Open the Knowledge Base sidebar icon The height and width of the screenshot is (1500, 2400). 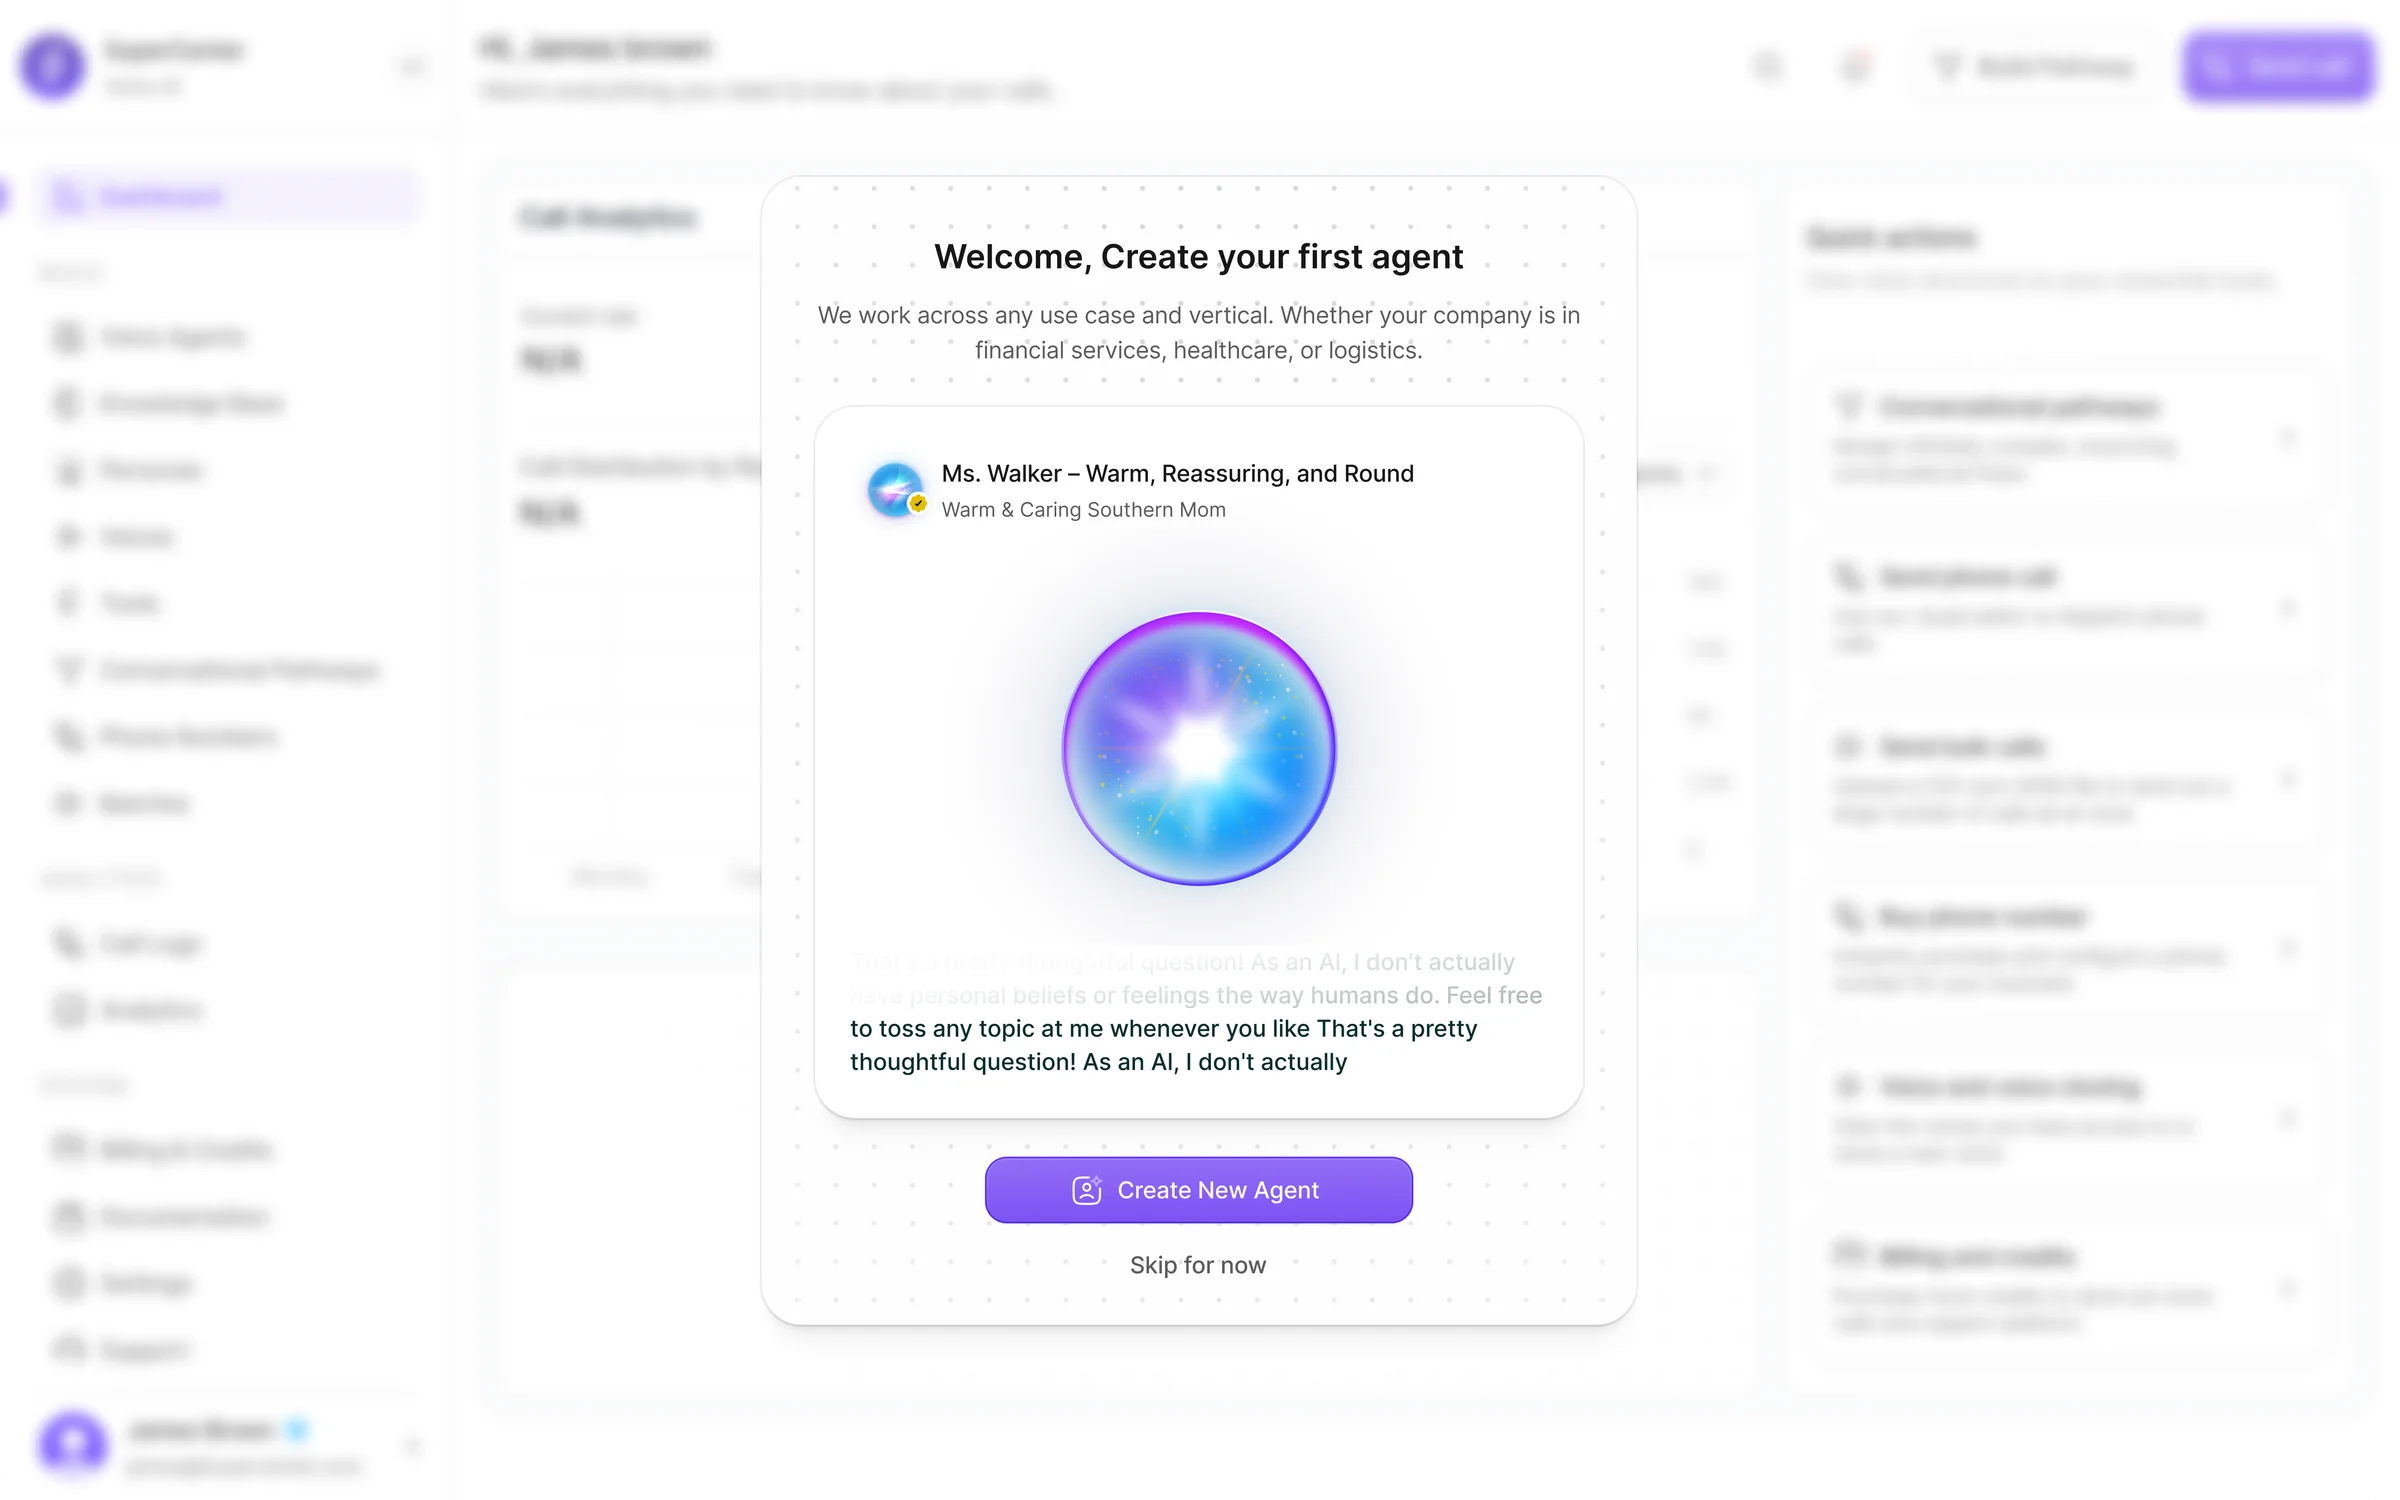tap(67, 403)
